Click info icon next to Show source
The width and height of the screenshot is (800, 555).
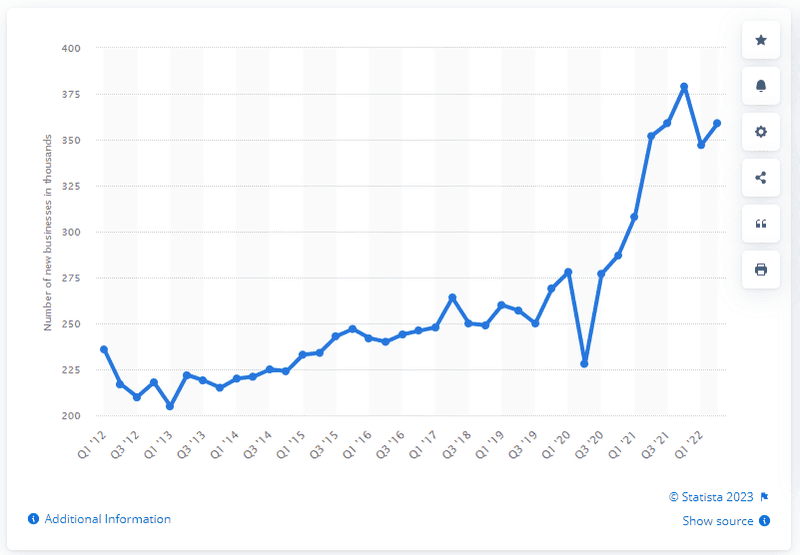point(764,520)
